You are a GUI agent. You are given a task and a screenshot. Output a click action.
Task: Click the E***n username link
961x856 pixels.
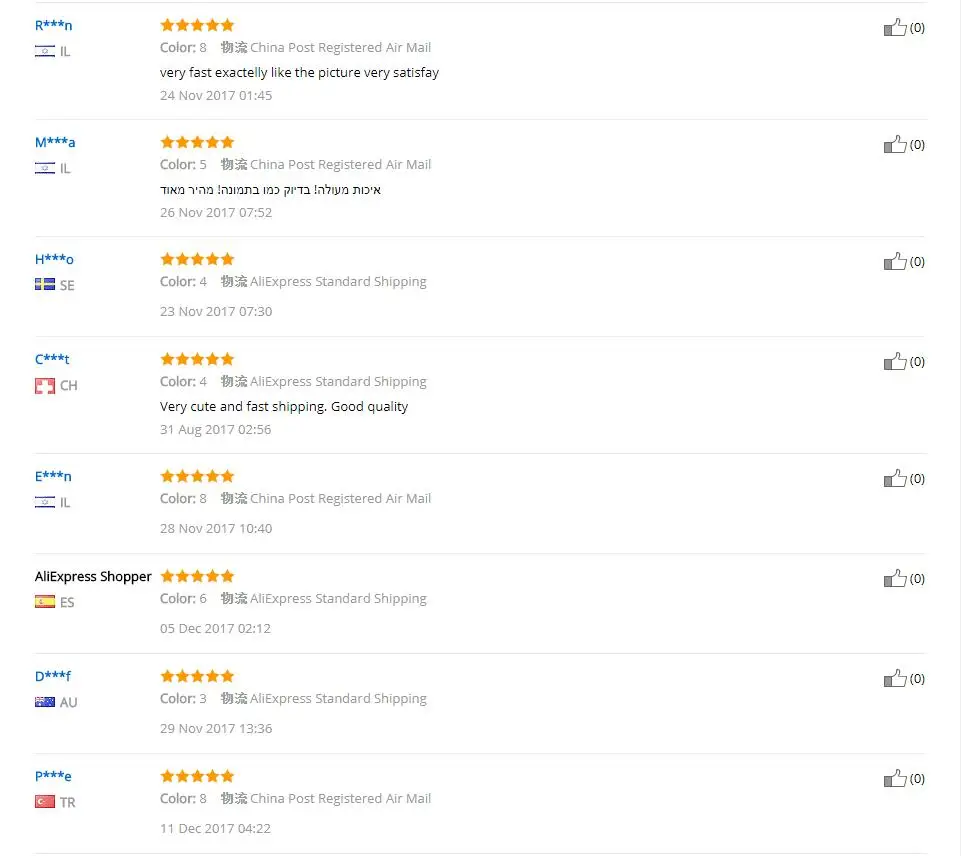(53, 476)
